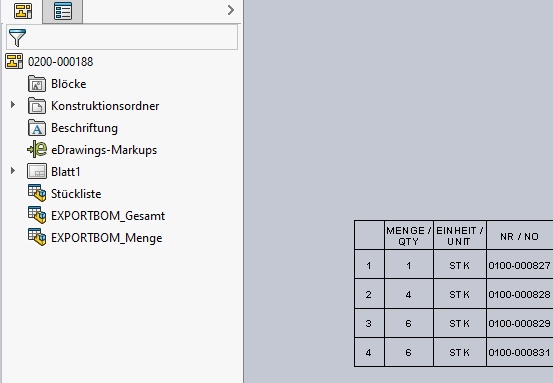Select the 0200-000188 root node label

60,62
